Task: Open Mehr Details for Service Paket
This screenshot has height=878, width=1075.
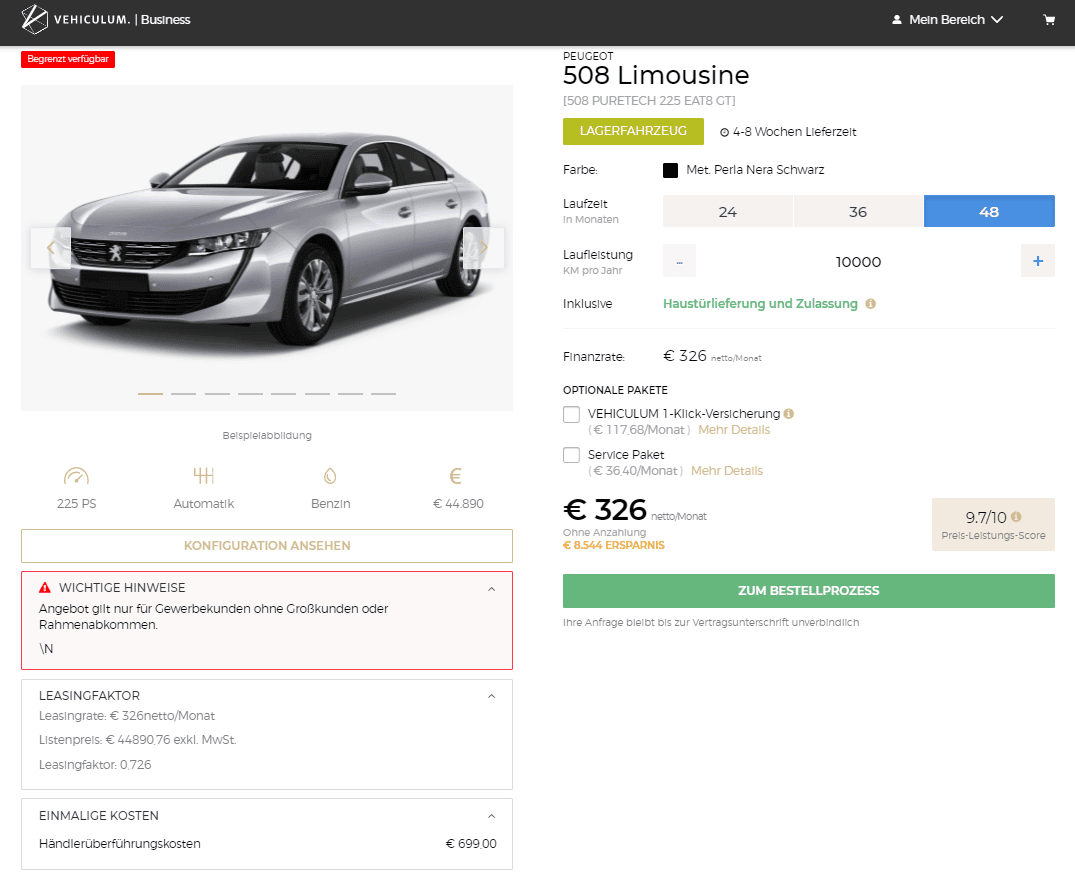Action: coord(727,471)
